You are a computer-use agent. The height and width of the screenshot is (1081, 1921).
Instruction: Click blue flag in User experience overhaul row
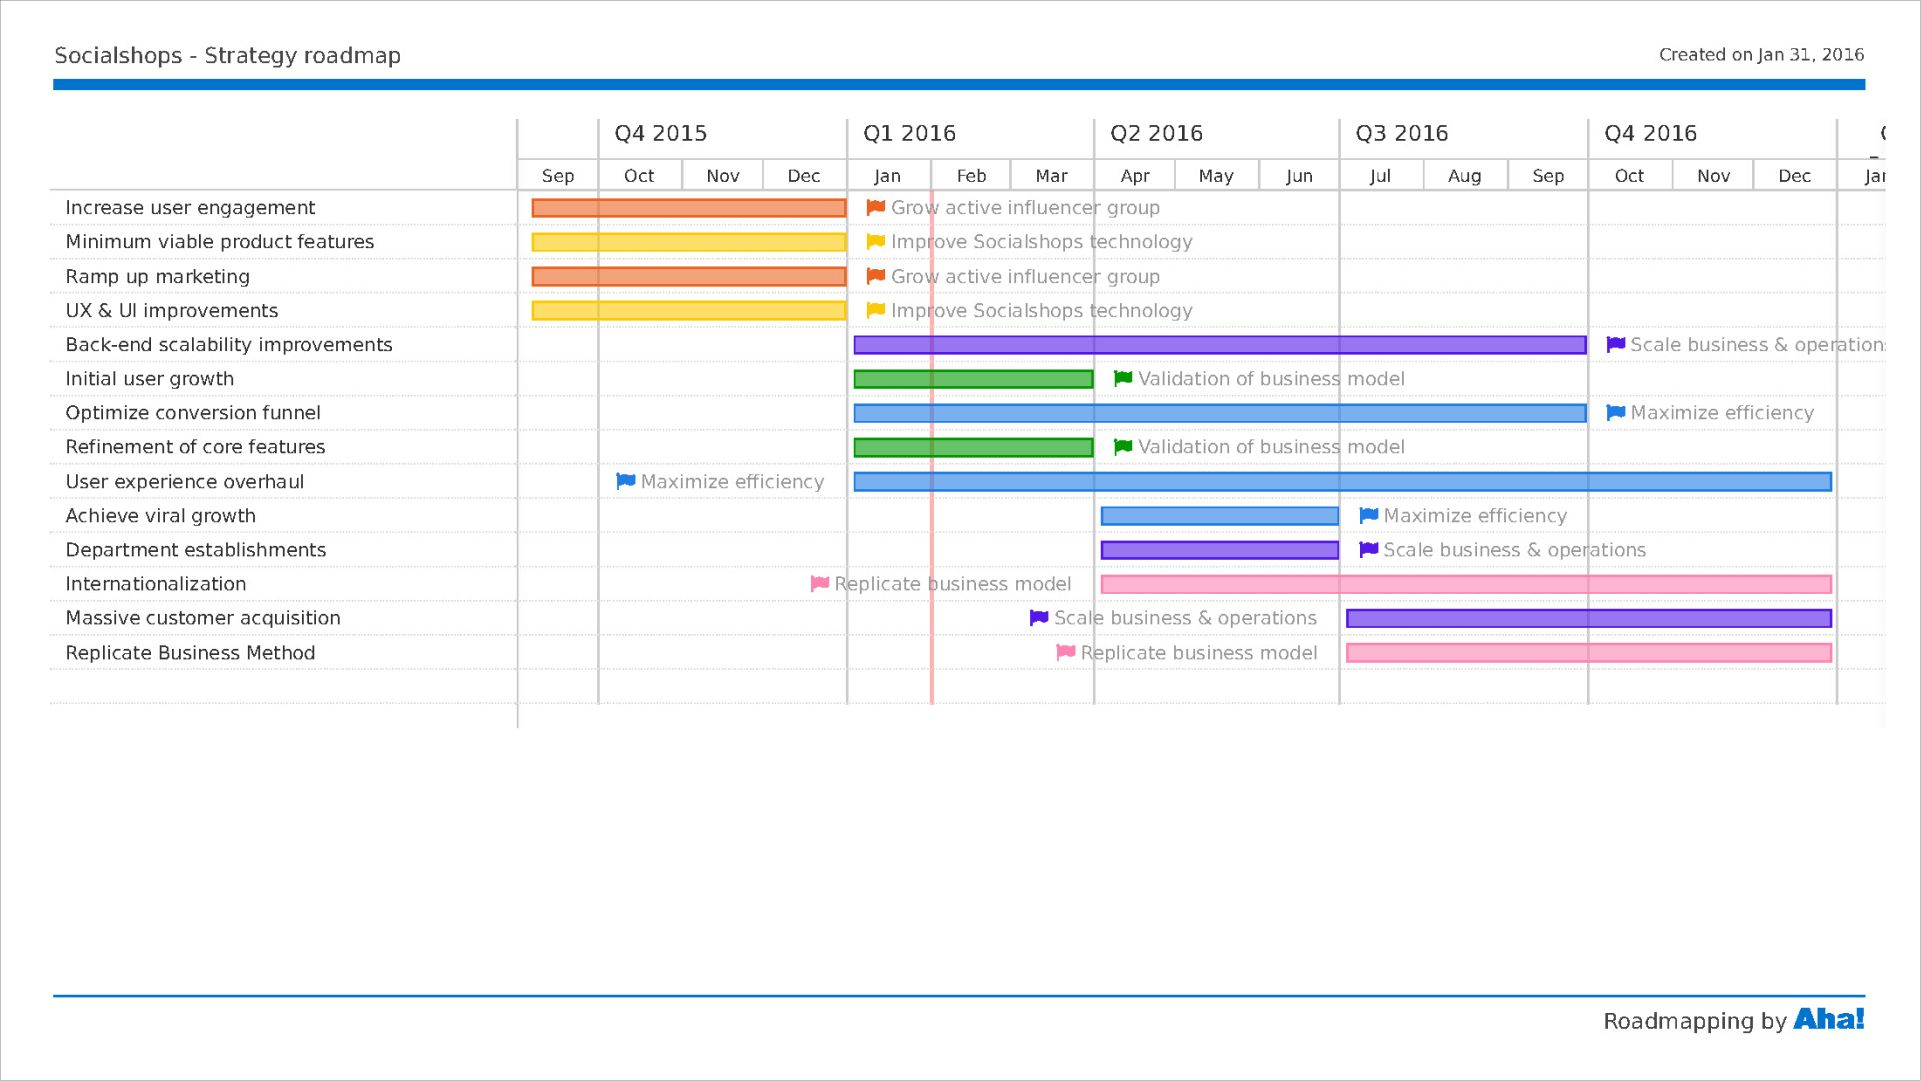[x=626, y=482]
